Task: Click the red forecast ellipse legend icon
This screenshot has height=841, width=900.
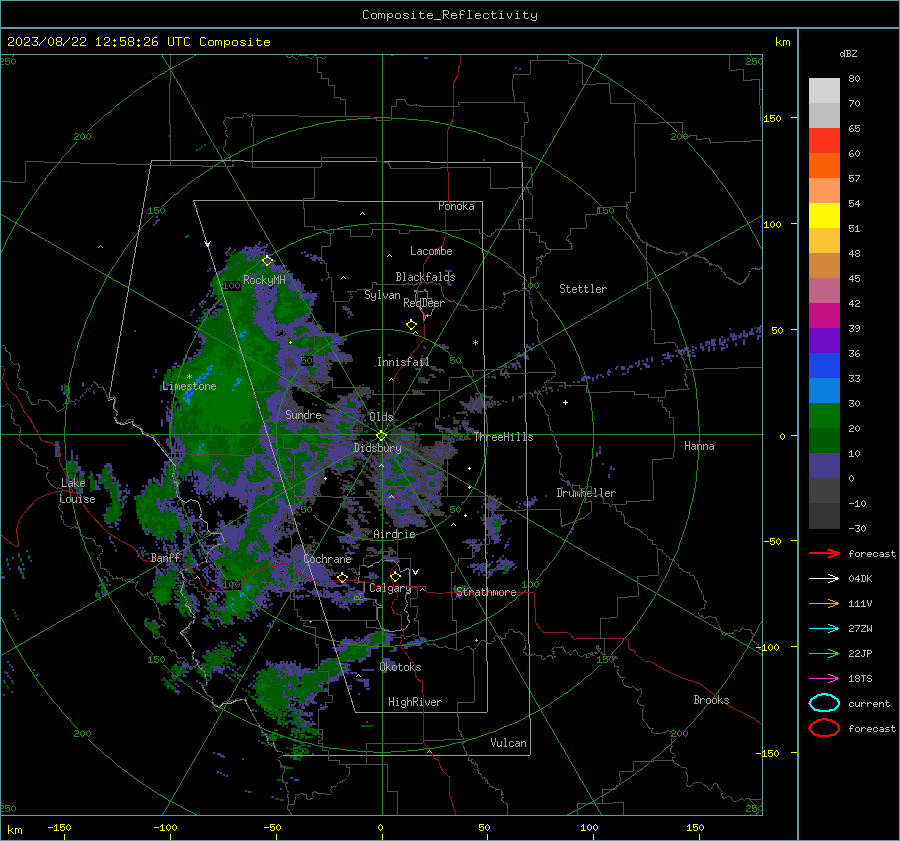Action: 824,728
